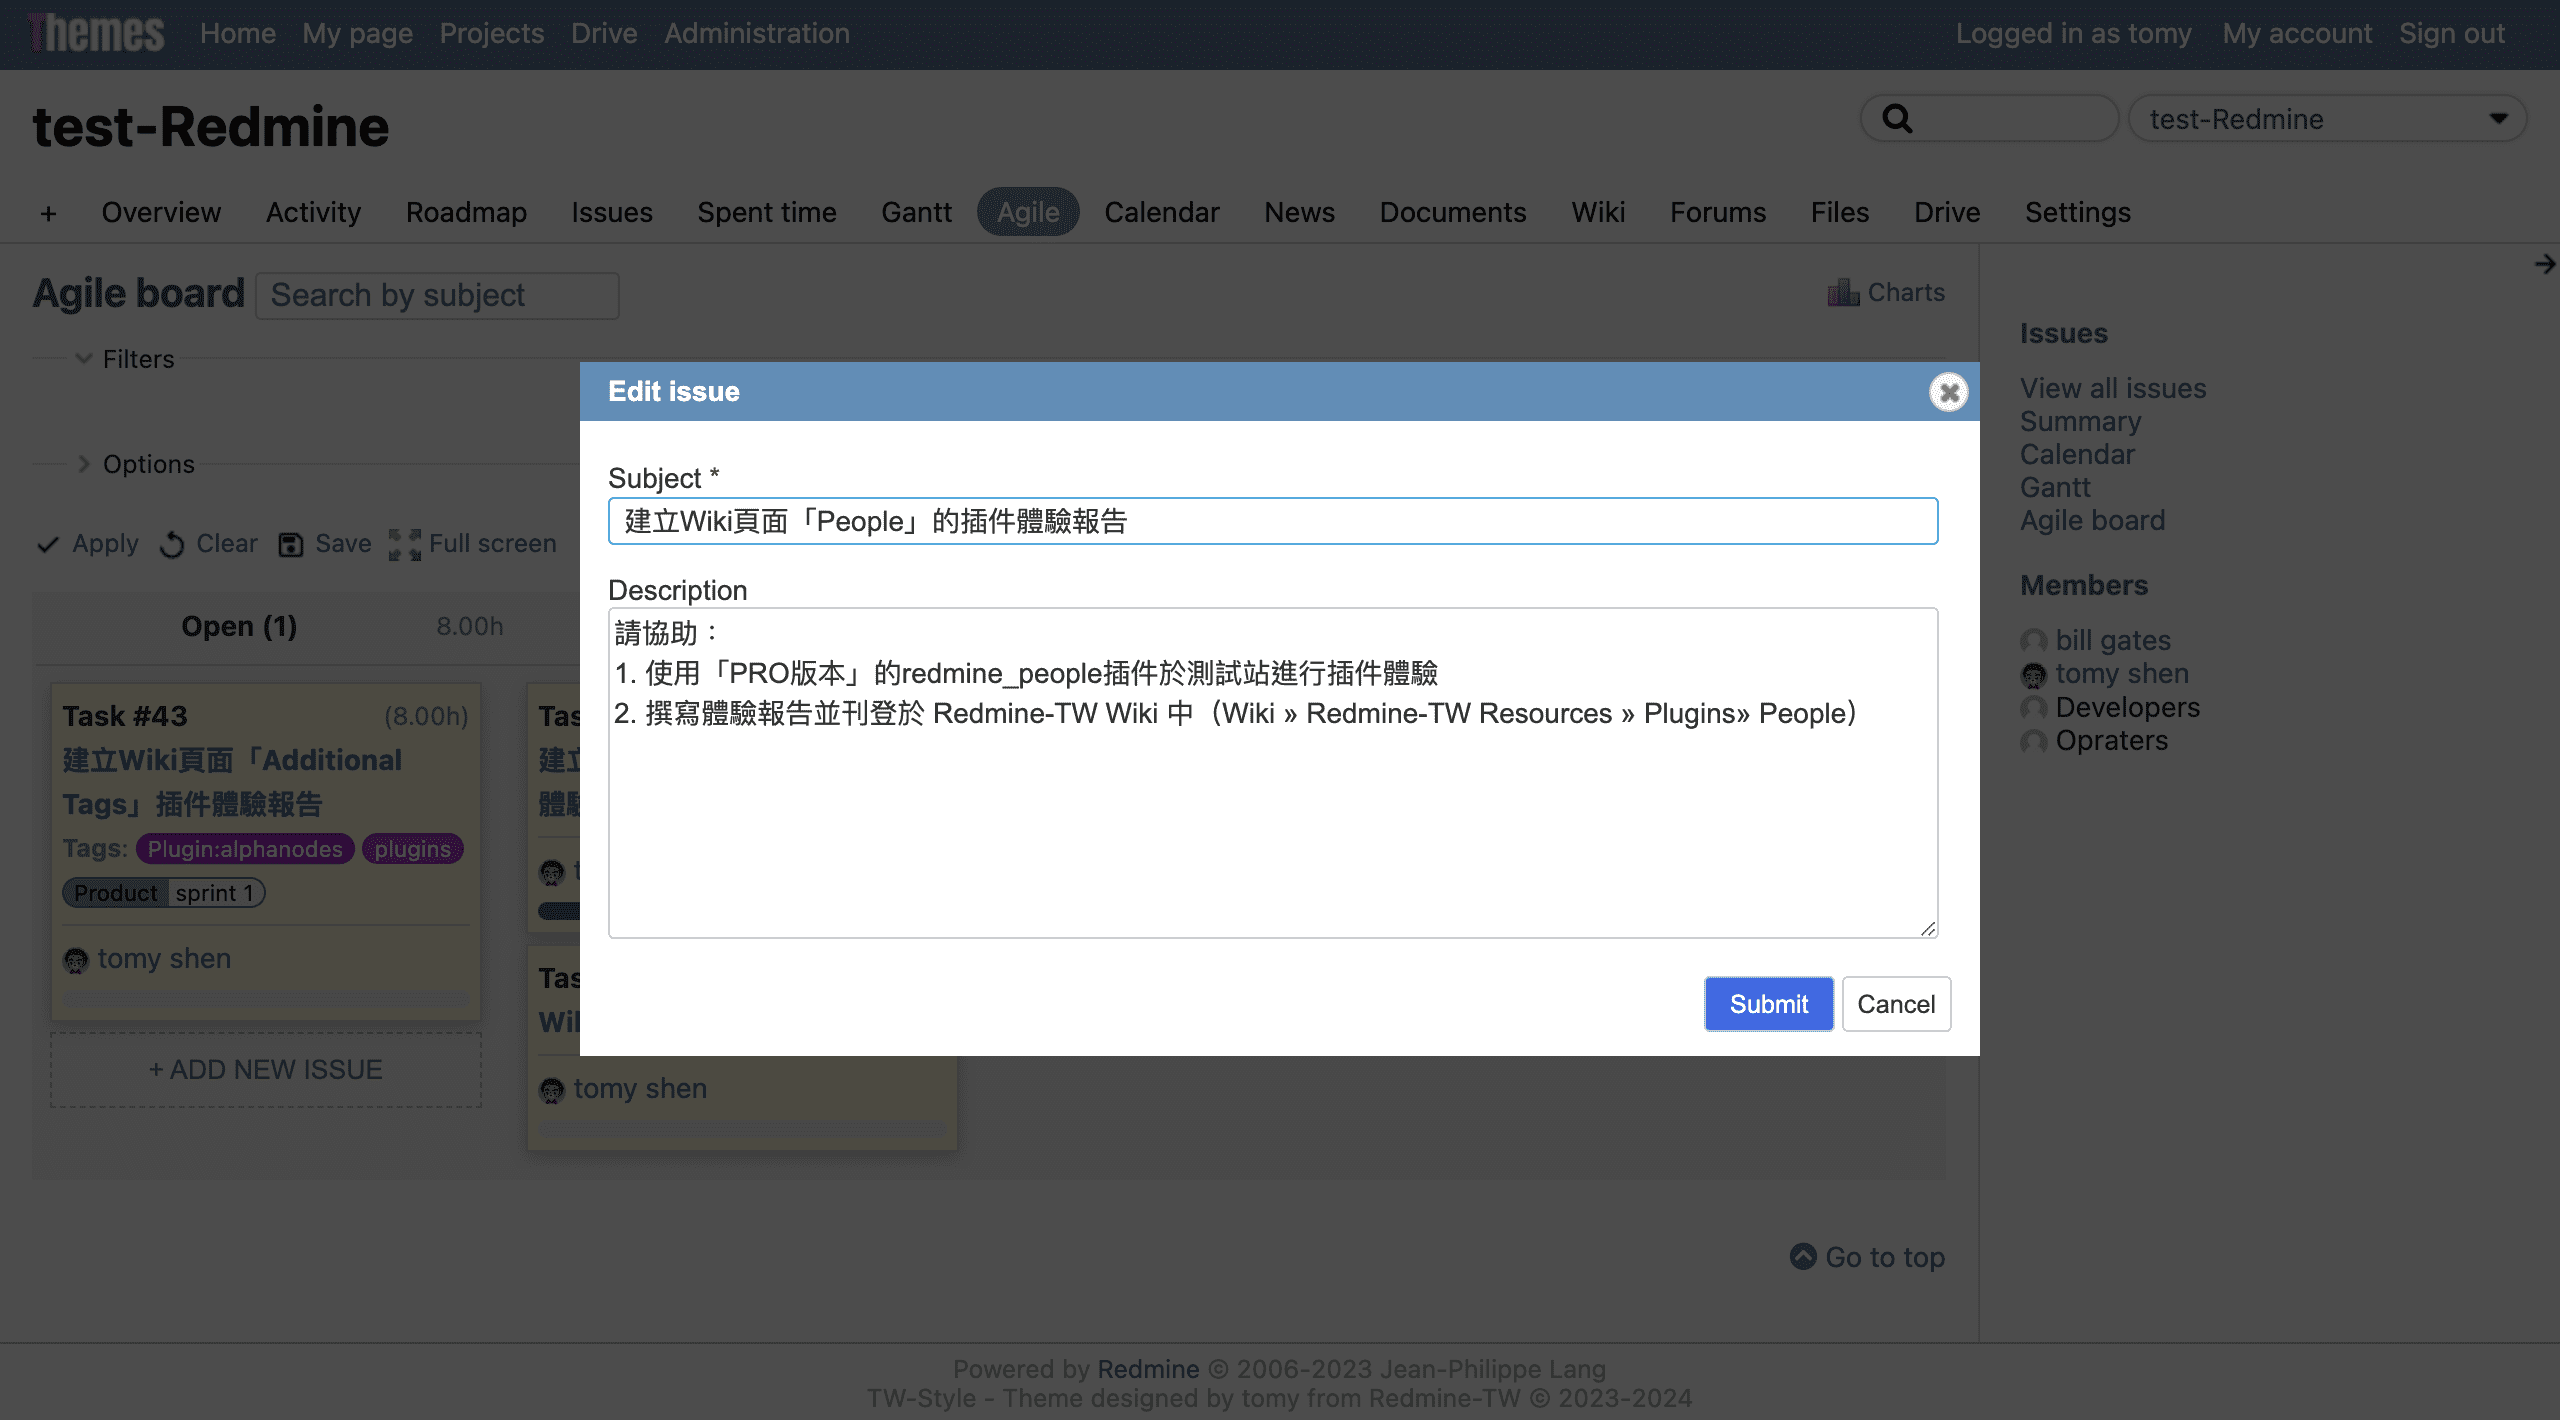Click the Plugin:alphanodes tag badge

tap(245, 849)
